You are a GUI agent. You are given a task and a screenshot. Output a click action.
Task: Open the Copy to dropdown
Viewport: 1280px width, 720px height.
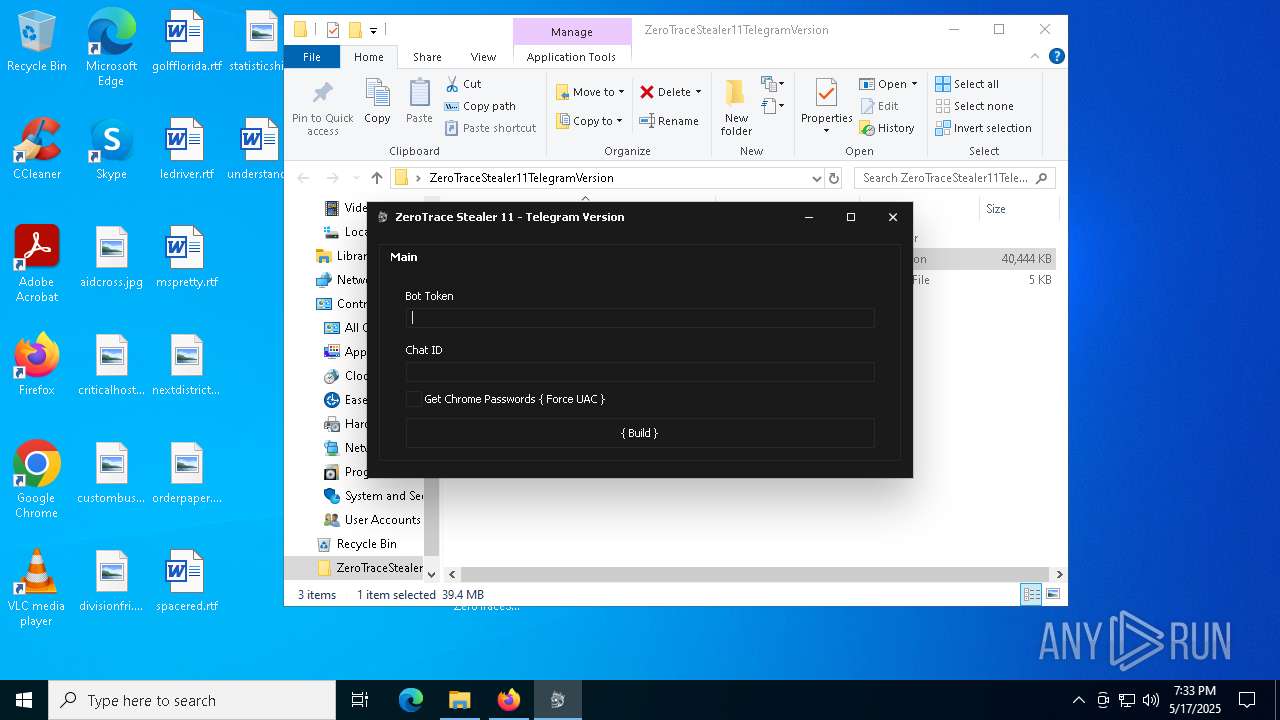[x=589, y=121]
